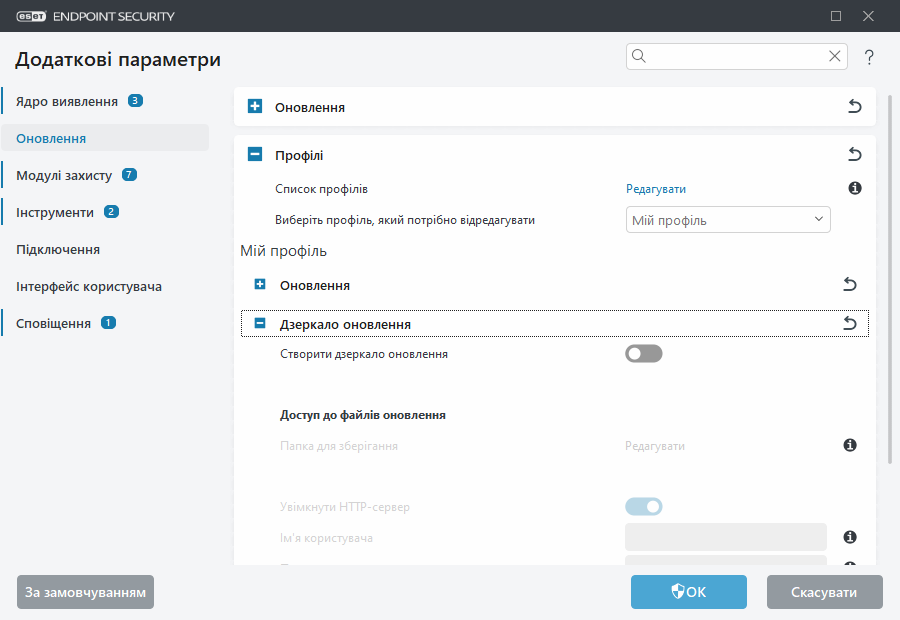Click the badge 1 next to Сповіщення
The image size is (900, 620).
tap(108, 323)
